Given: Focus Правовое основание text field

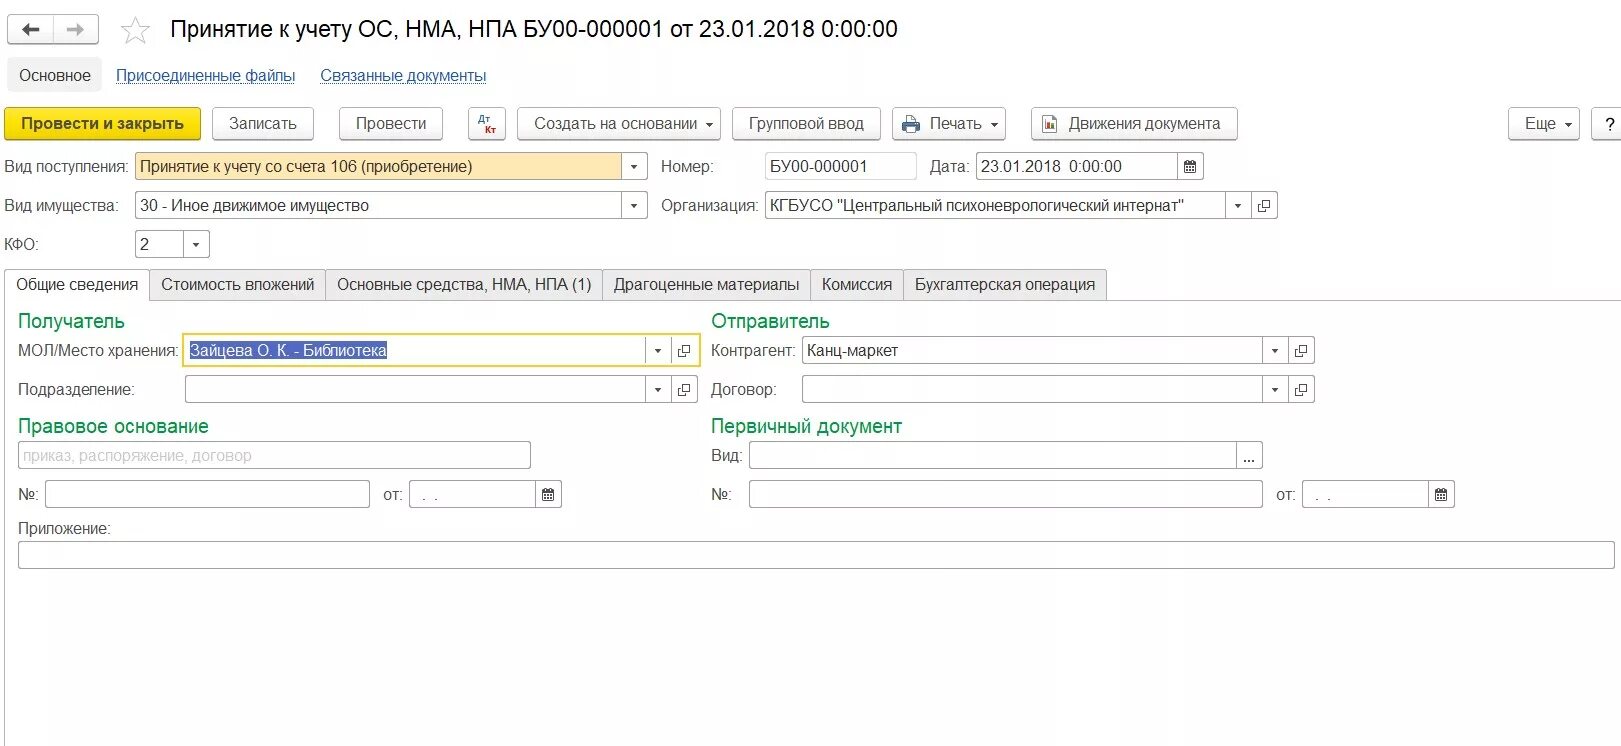Looking at the screenshot, I should (274, 456).
